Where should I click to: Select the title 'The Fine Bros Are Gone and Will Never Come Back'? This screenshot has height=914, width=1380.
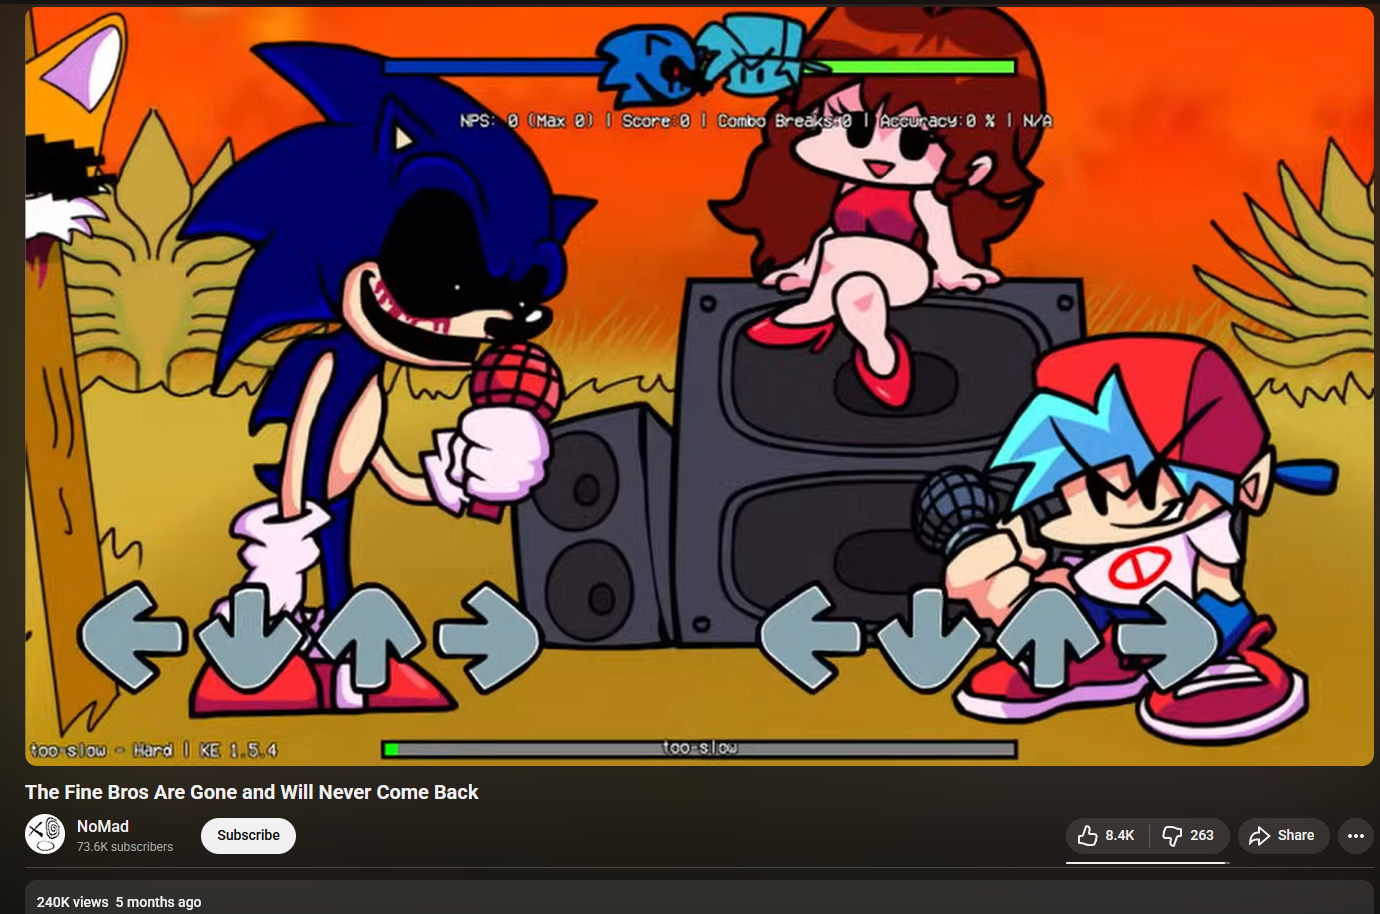coord(252,792)
